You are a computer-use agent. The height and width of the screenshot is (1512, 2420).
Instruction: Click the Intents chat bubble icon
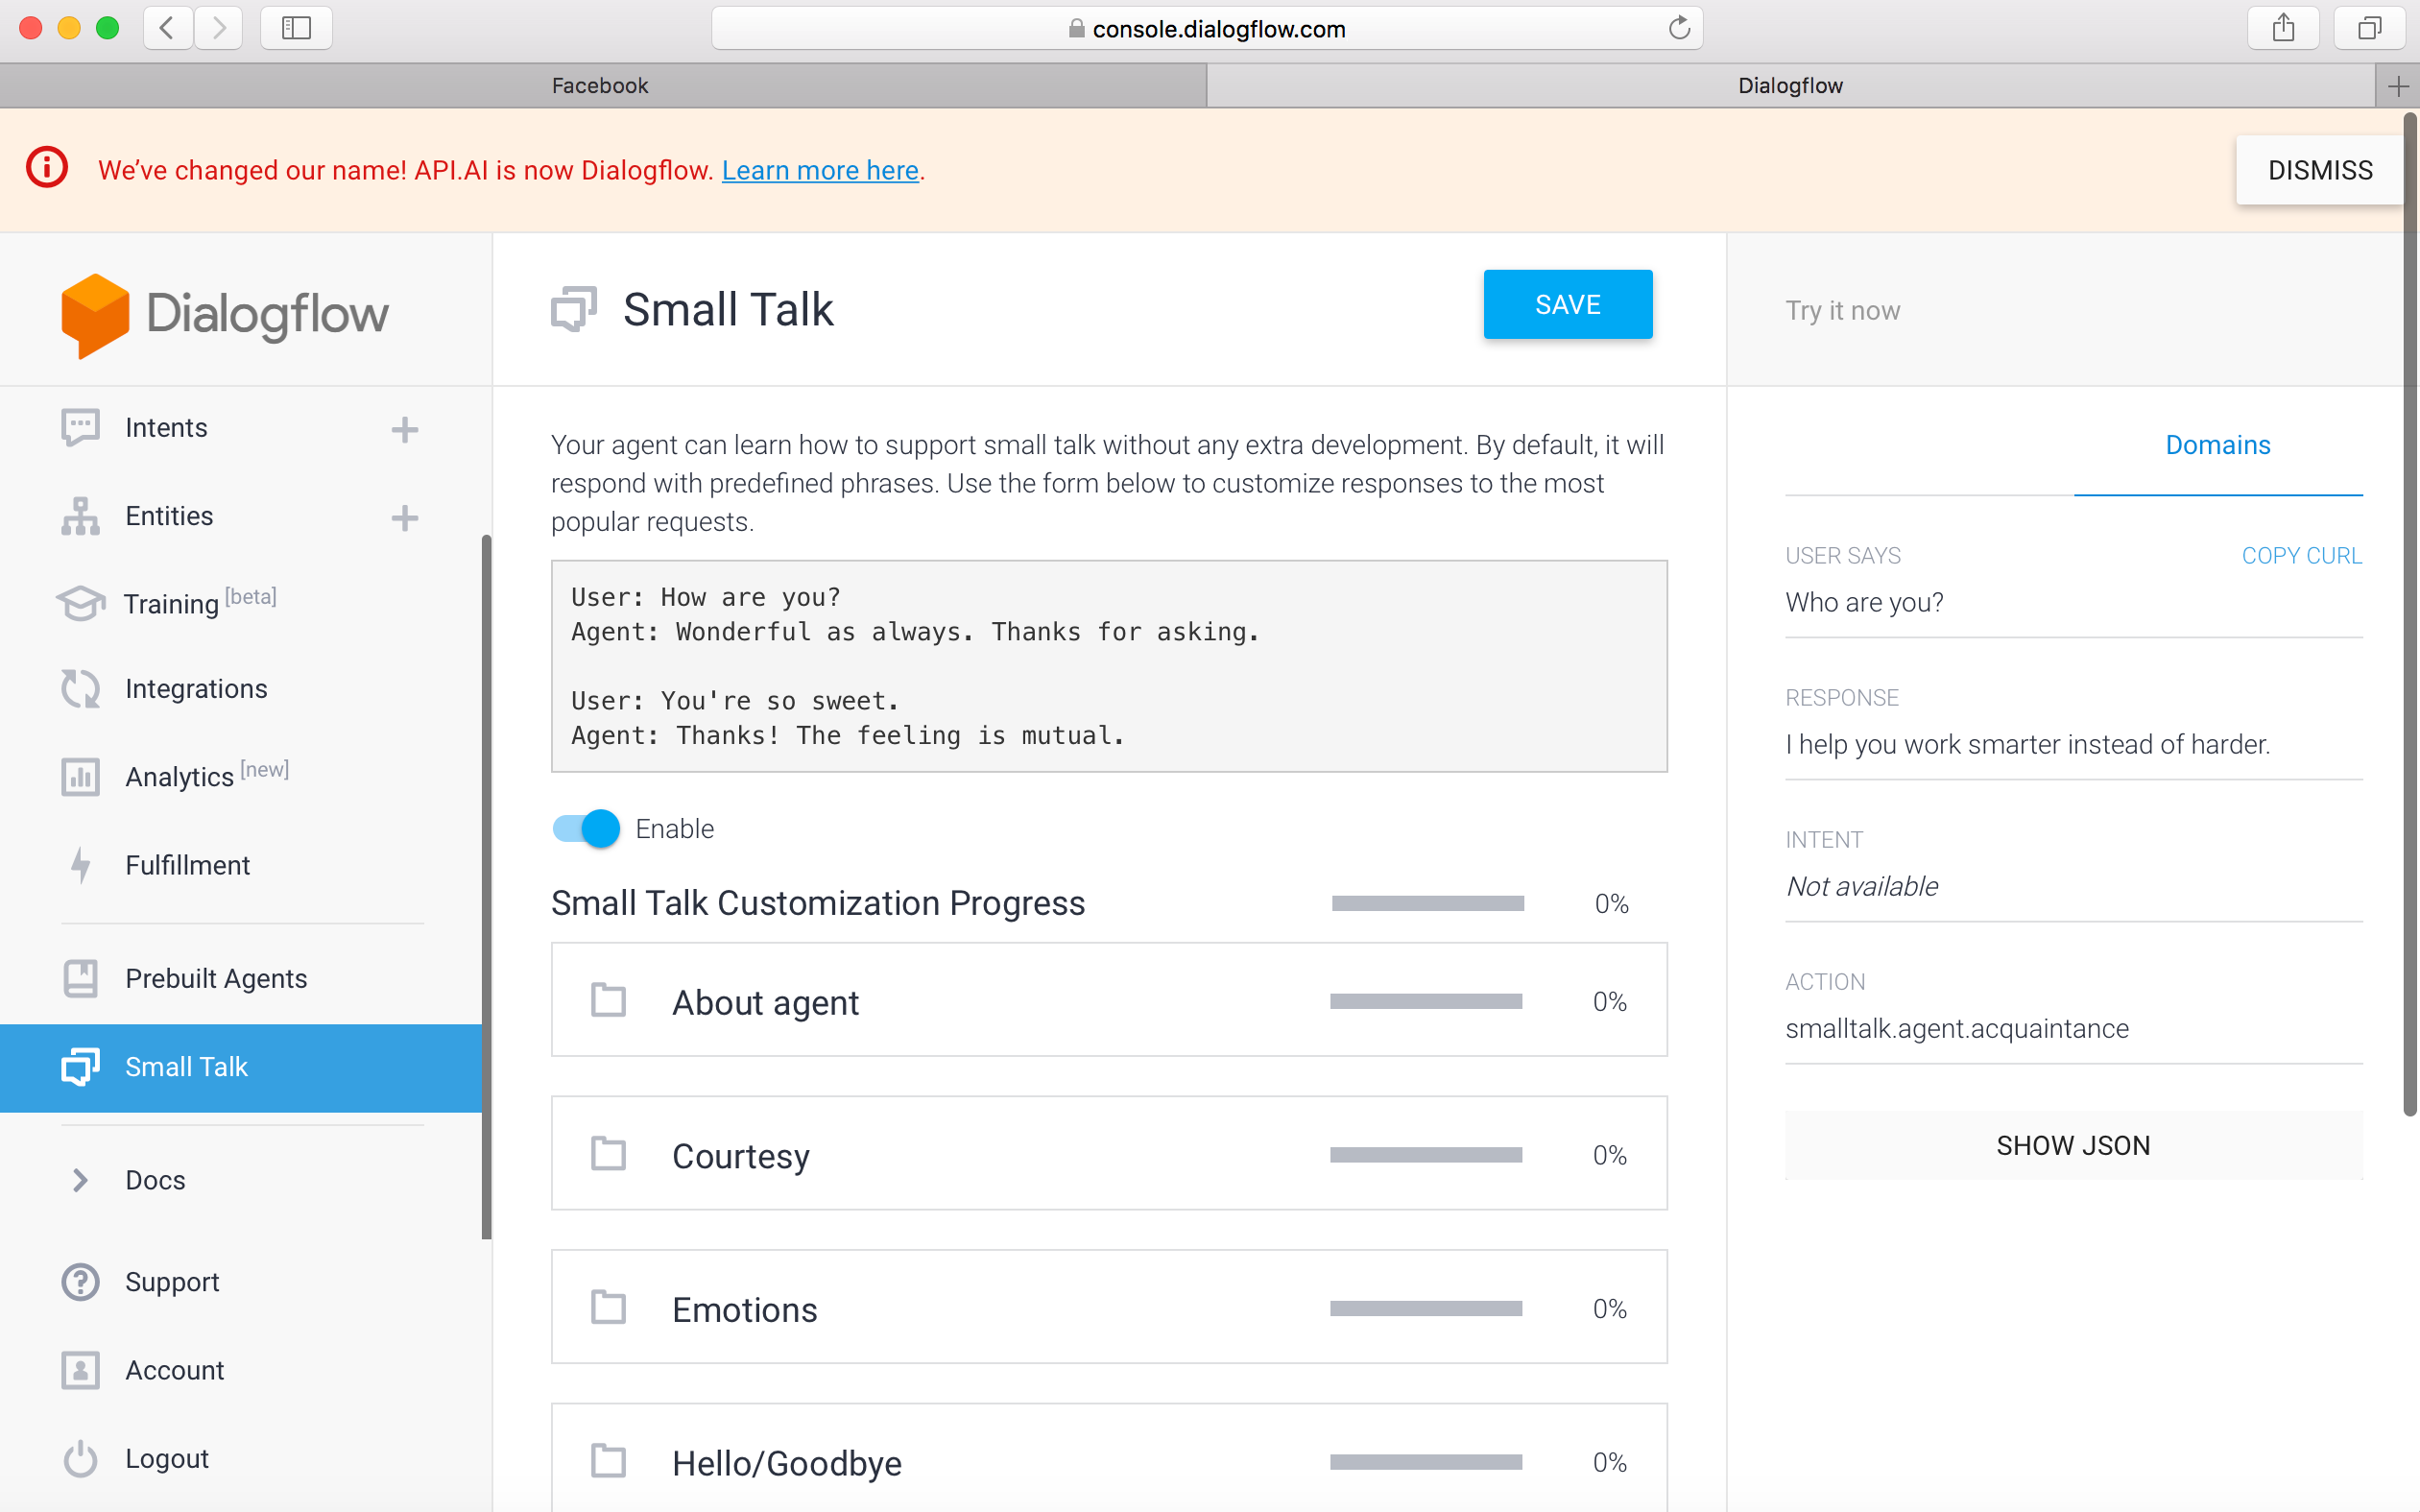coord(80,427)
